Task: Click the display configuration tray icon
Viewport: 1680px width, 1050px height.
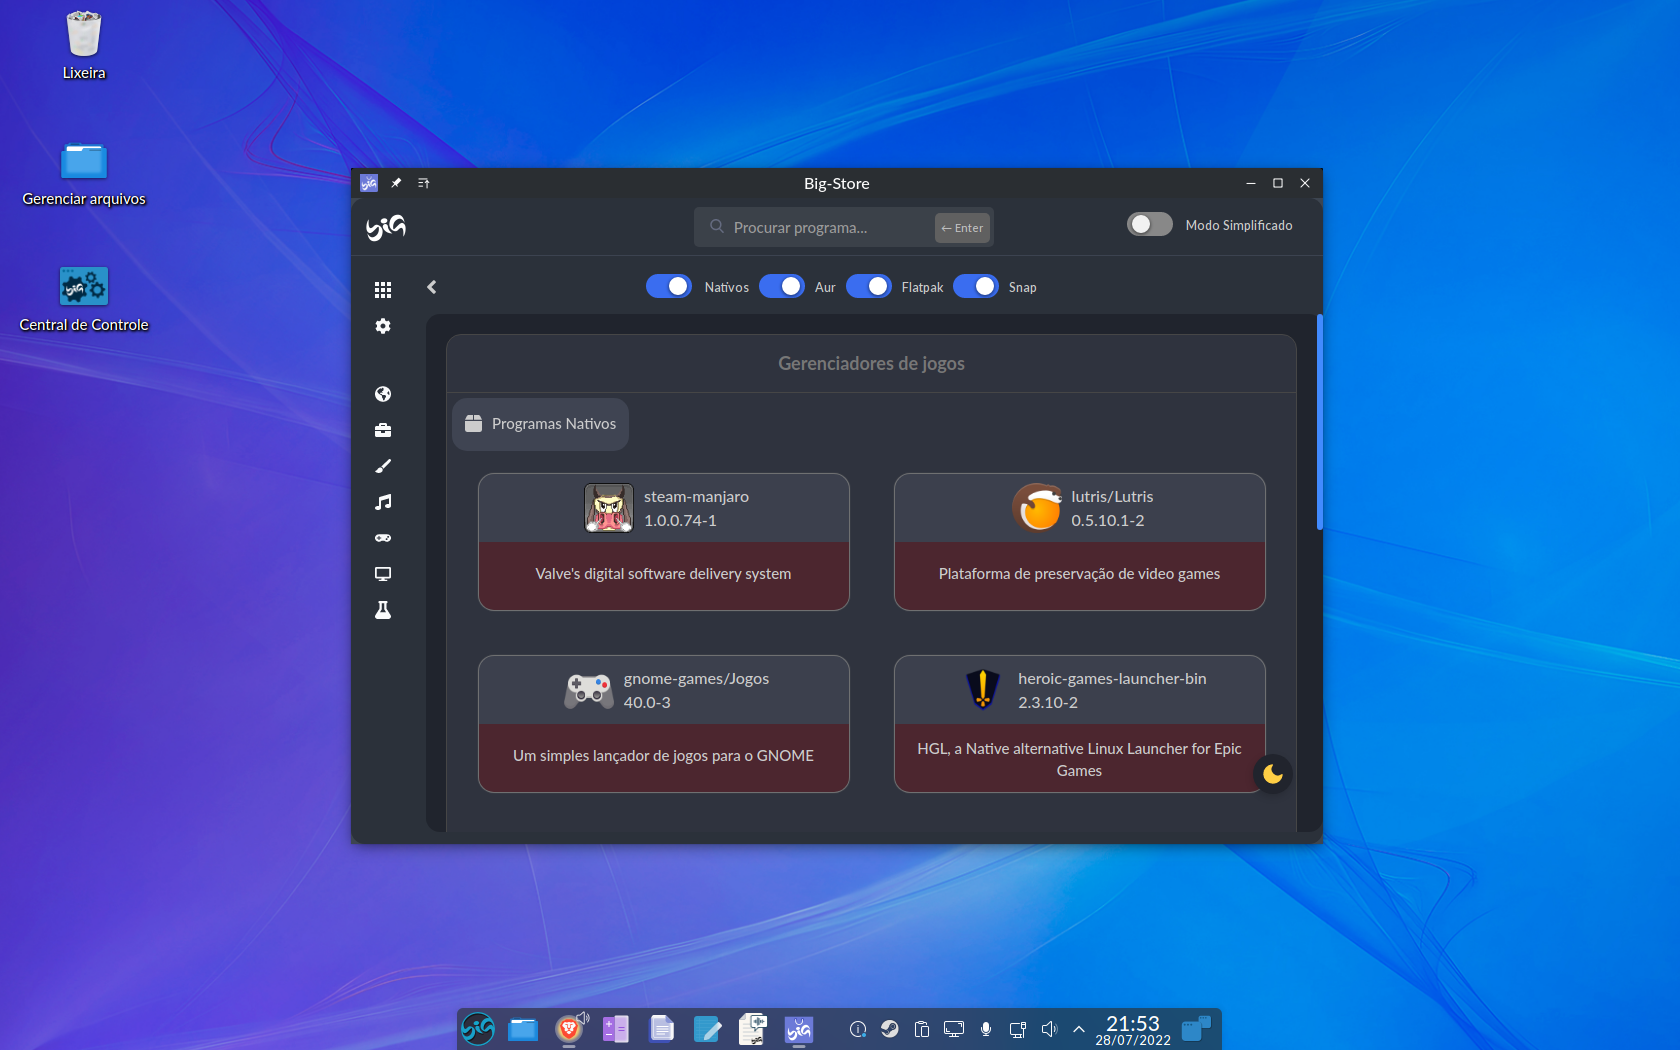Action: pyautogui.click(x=954, y=1029)
